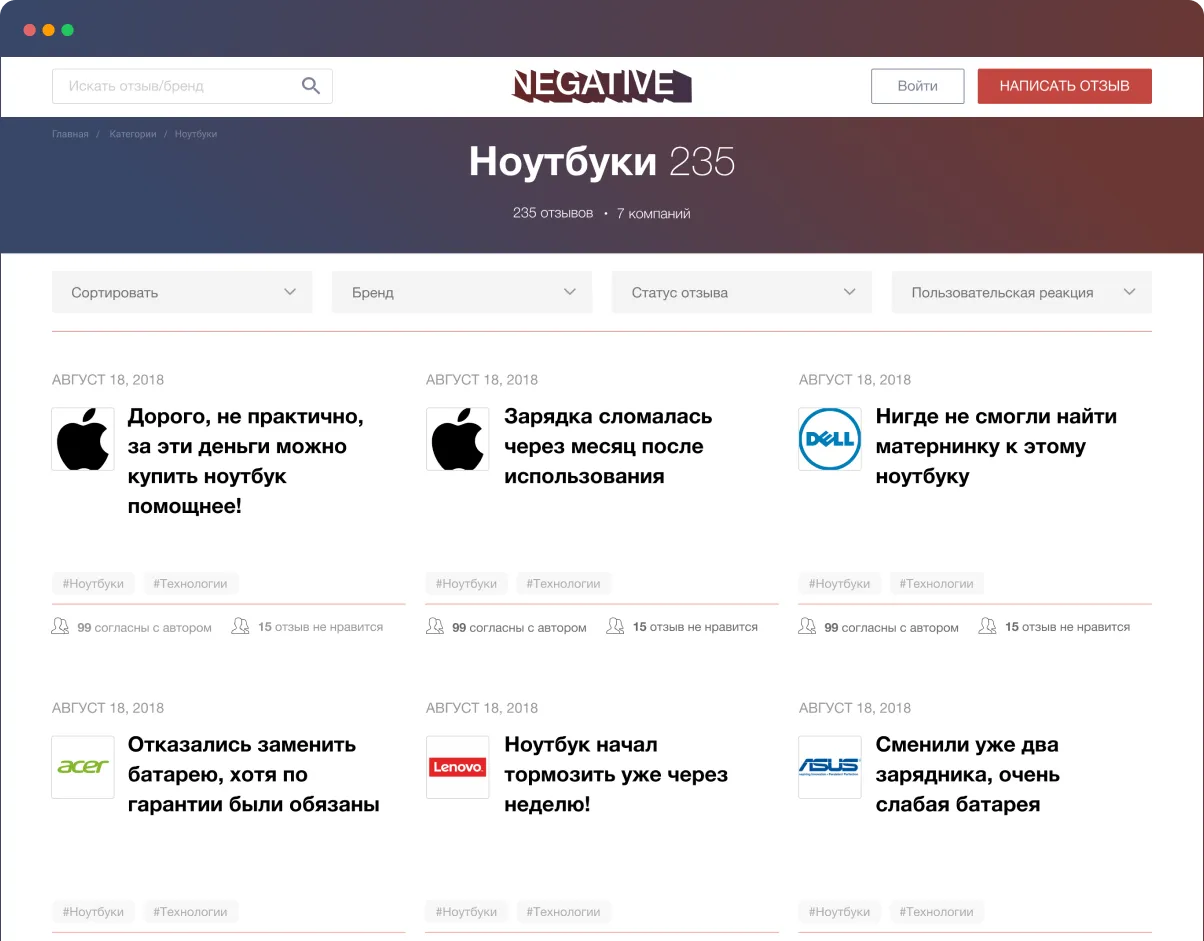Click agree icon under Dell 'материнку' review

tap(808, 627)
